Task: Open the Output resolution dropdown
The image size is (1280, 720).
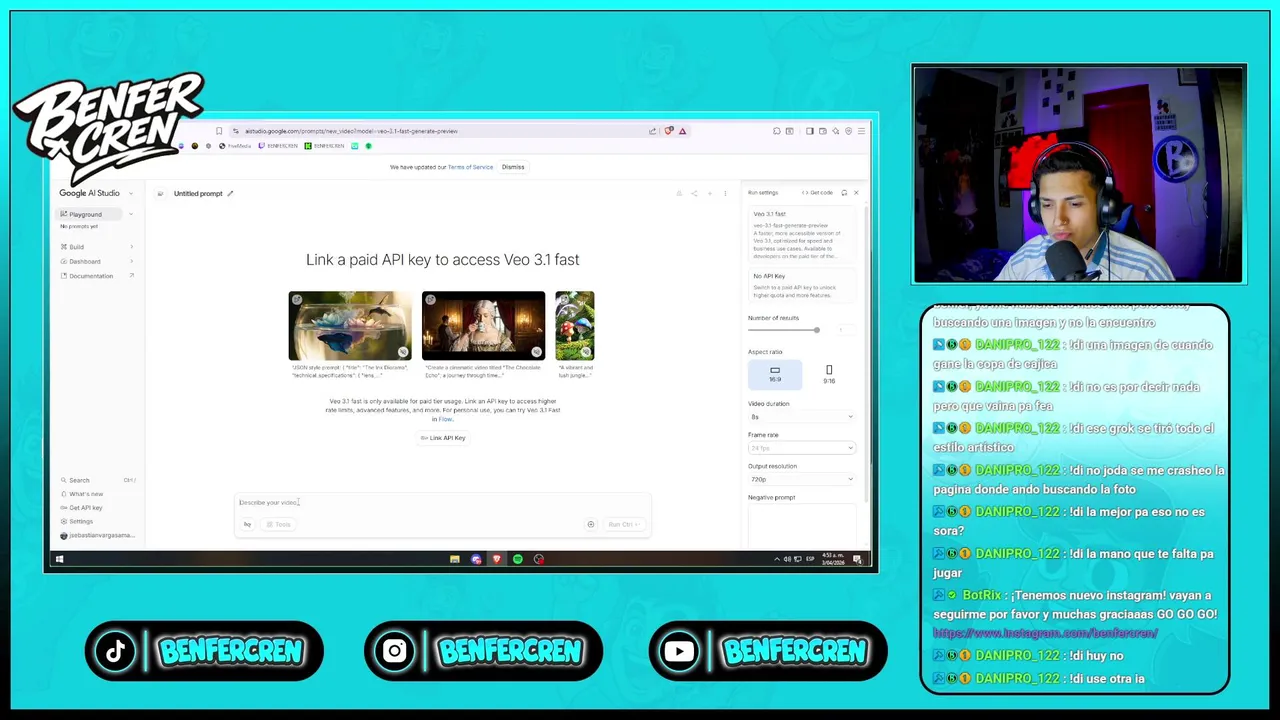Action: 801,479
